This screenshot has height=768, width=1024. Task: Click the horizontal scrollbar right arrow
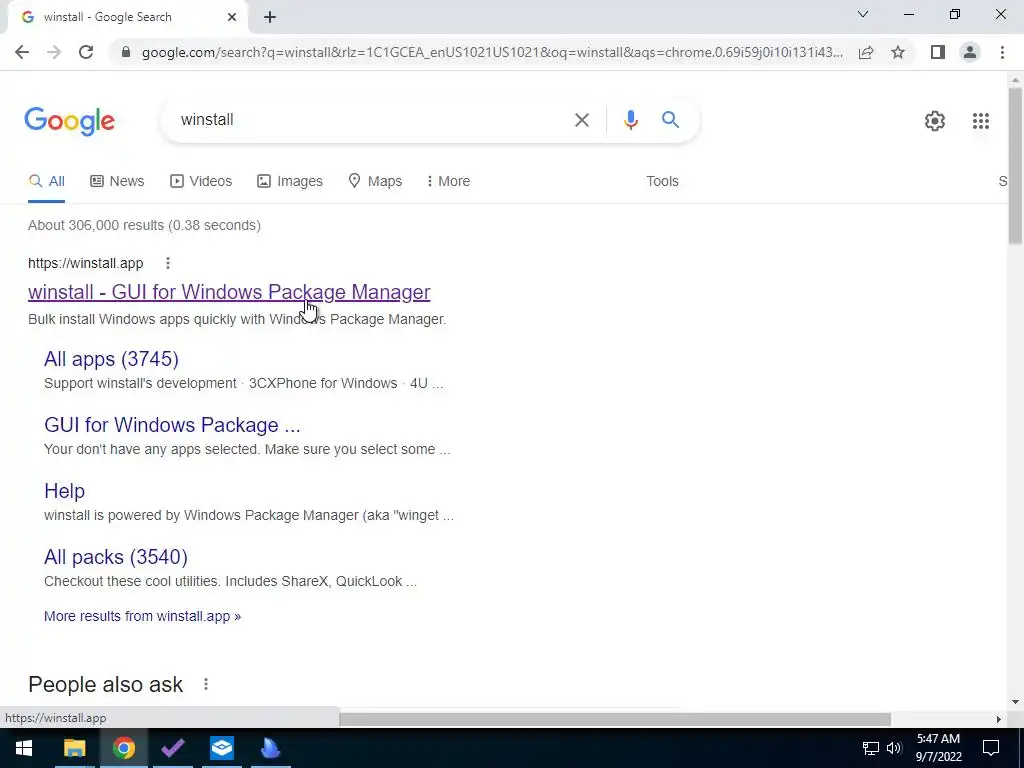(998, 719)
